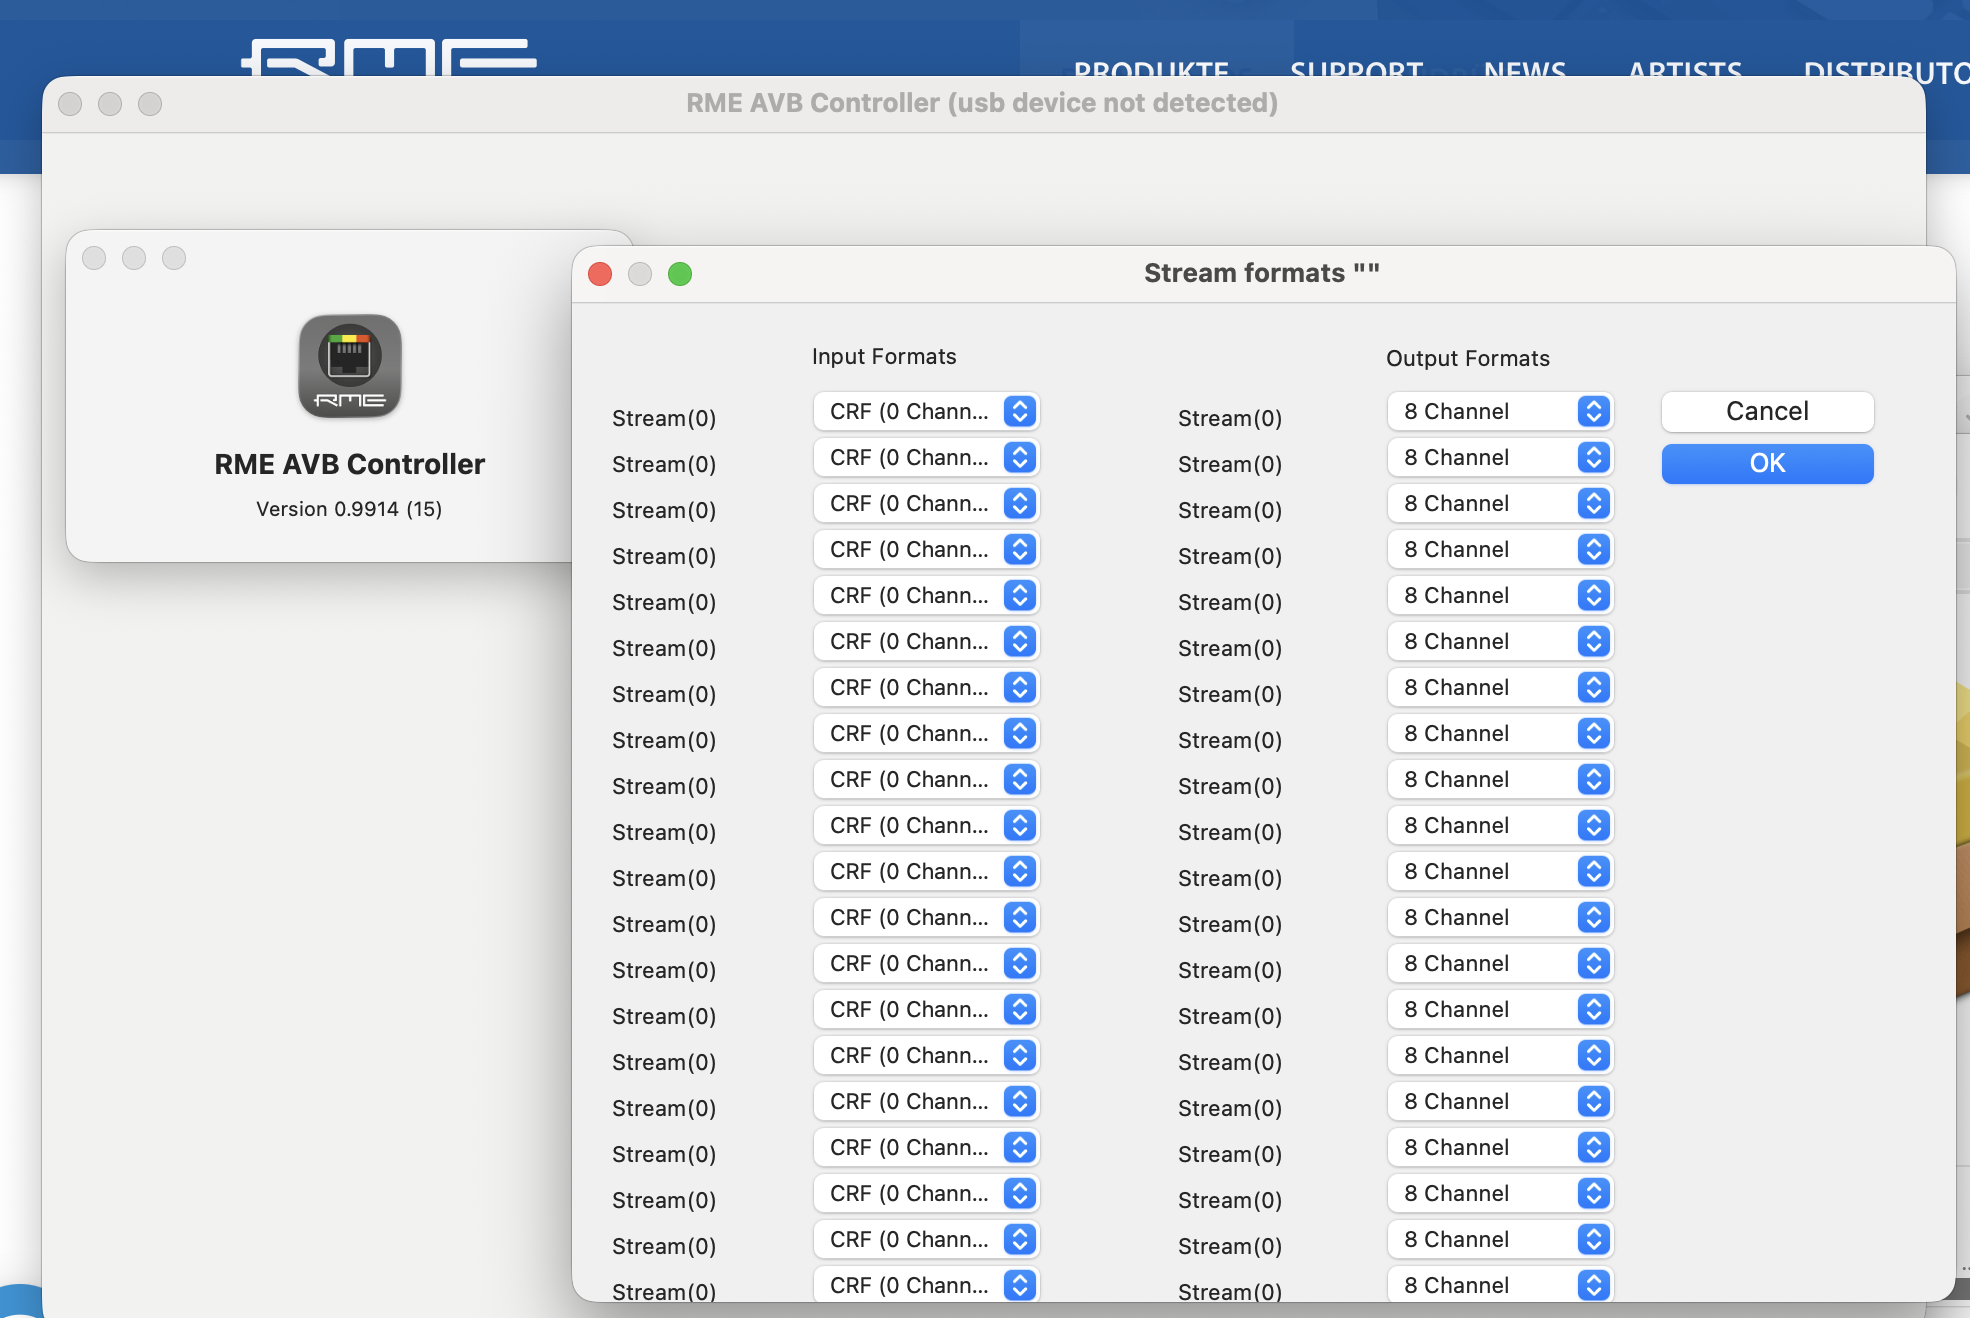Cancel the Stream formats dialog
This screenshot has height=1318, width=1970.
click(1767, 411)
